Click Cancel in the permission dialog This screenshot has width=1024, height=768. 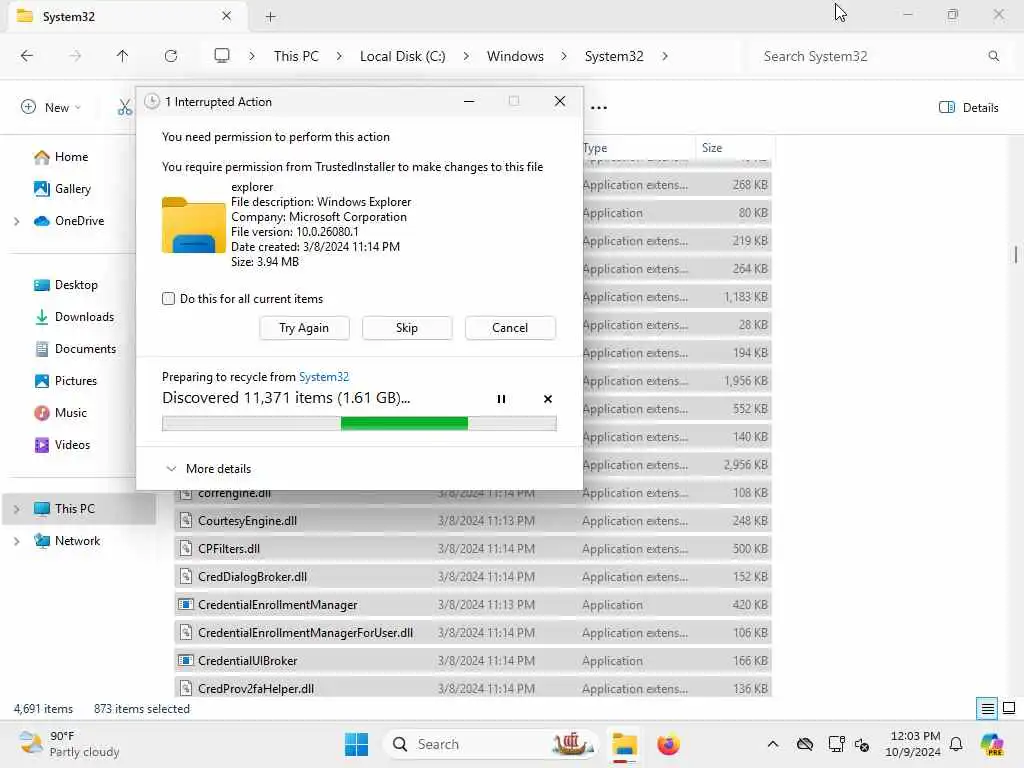(510, 328)
